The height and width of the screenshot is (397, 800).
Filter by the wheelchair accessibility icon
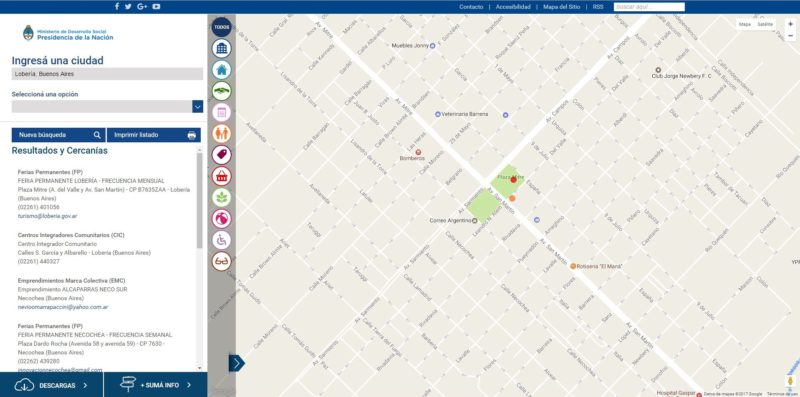point(221,240)
